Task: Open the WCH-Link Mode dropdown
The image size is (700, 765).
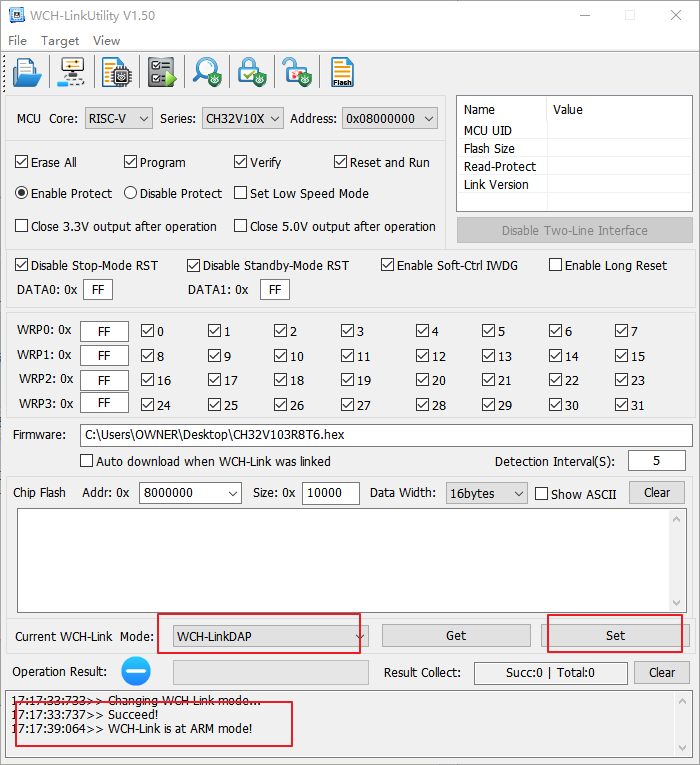Action: [x=268, y=636]
